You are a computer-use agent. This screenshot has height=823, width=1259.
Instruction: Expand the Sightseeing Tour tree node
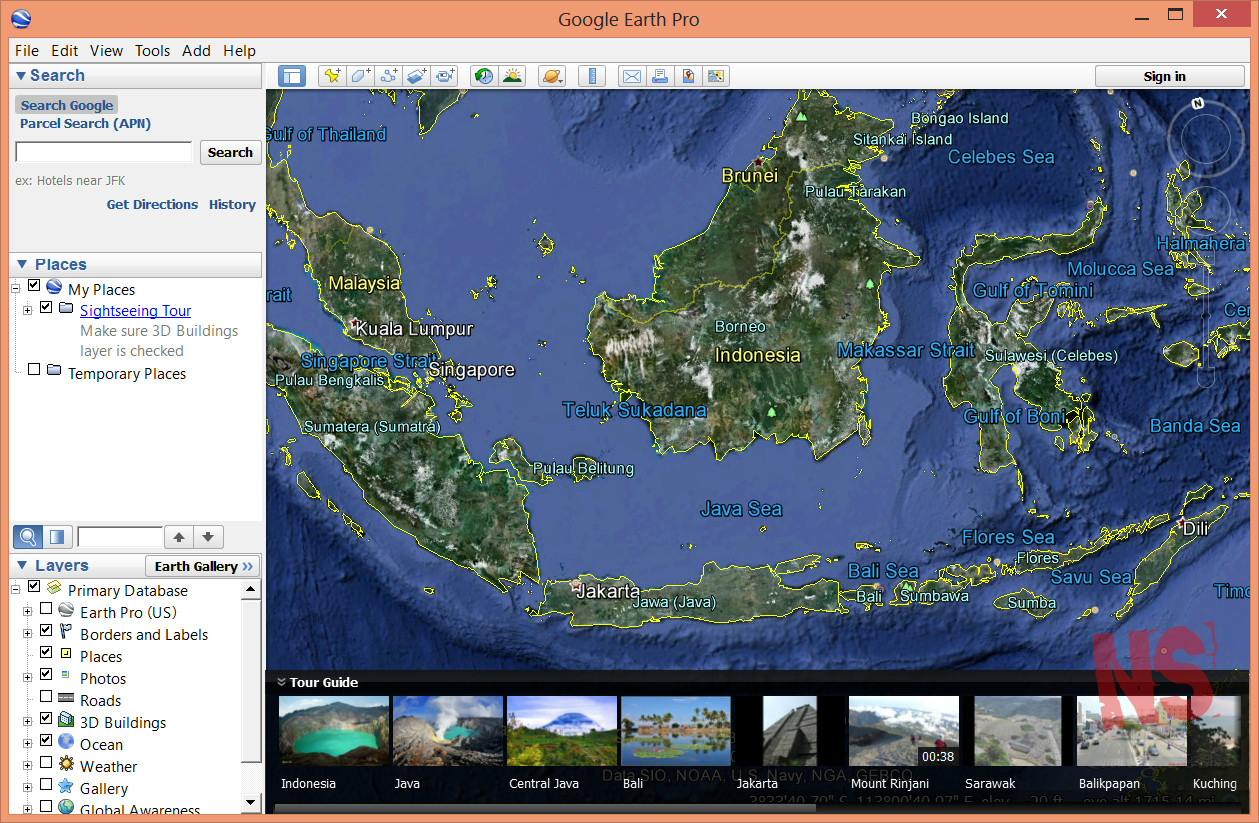tap(28, 310)
